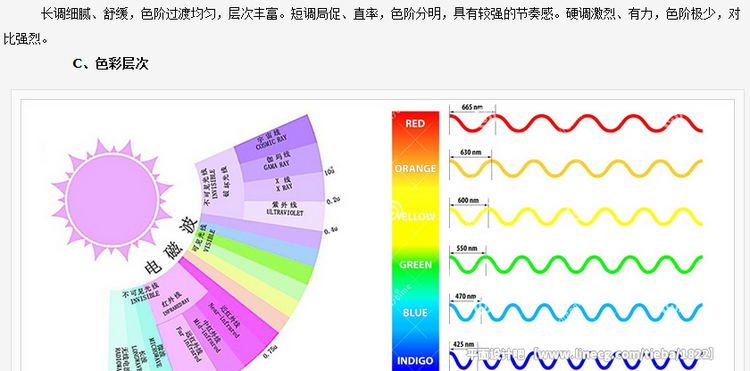Screen dimensions: 750x371
Task: Click the "425 nm" wavelength label
Action: coord(463,344)
